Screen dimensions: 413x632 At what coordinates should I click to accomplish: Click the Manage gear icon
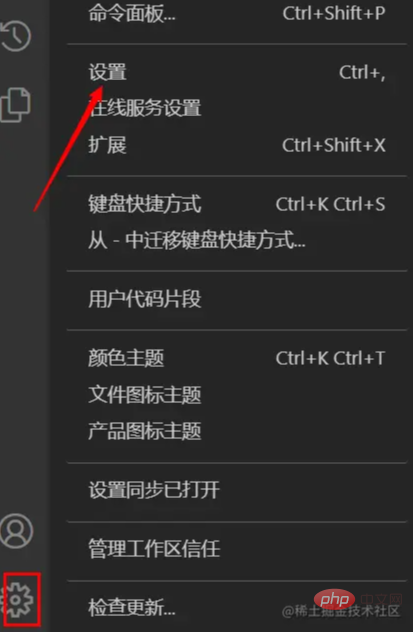(x=20, y=599)
